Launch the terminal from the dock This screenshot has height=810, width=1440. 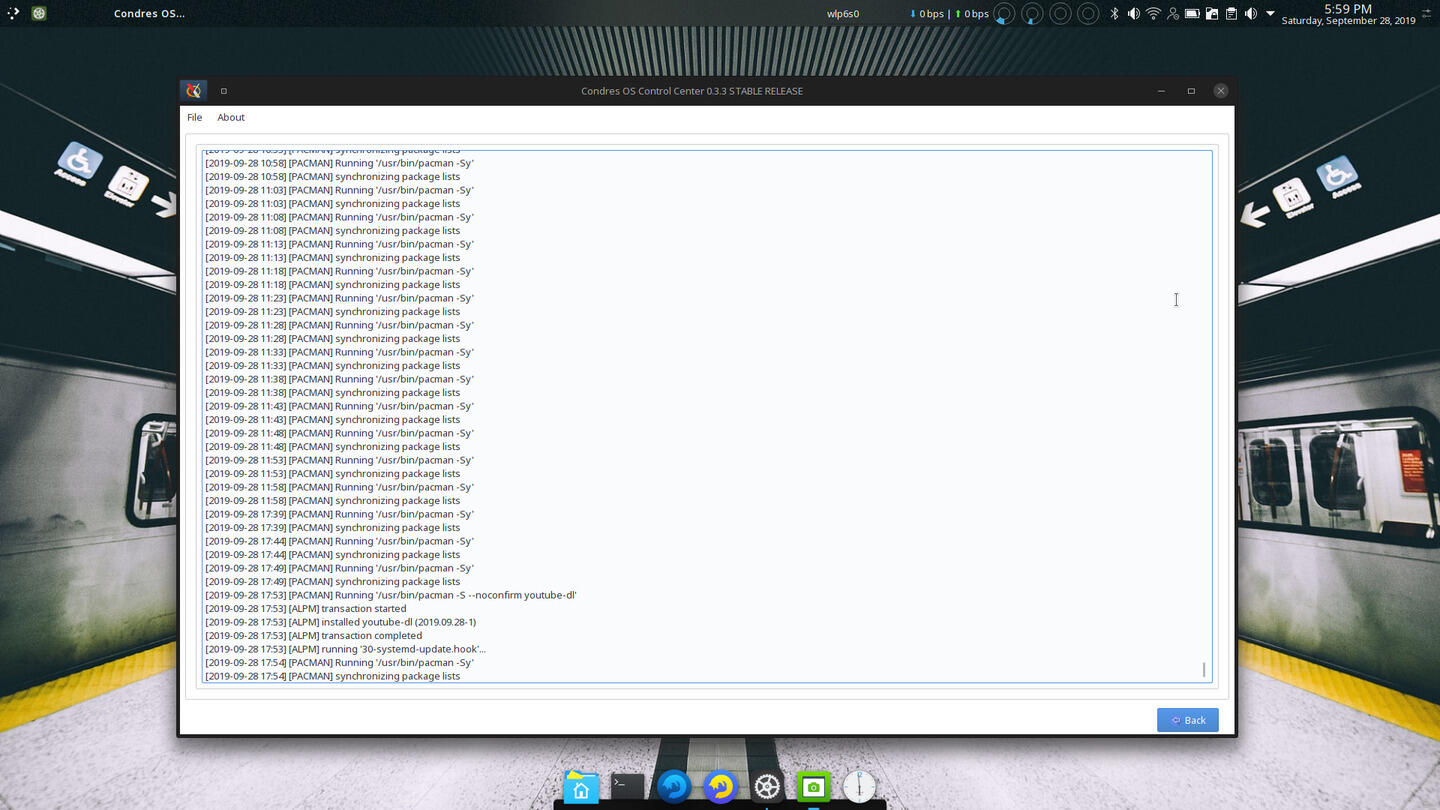tap(628, 787)
